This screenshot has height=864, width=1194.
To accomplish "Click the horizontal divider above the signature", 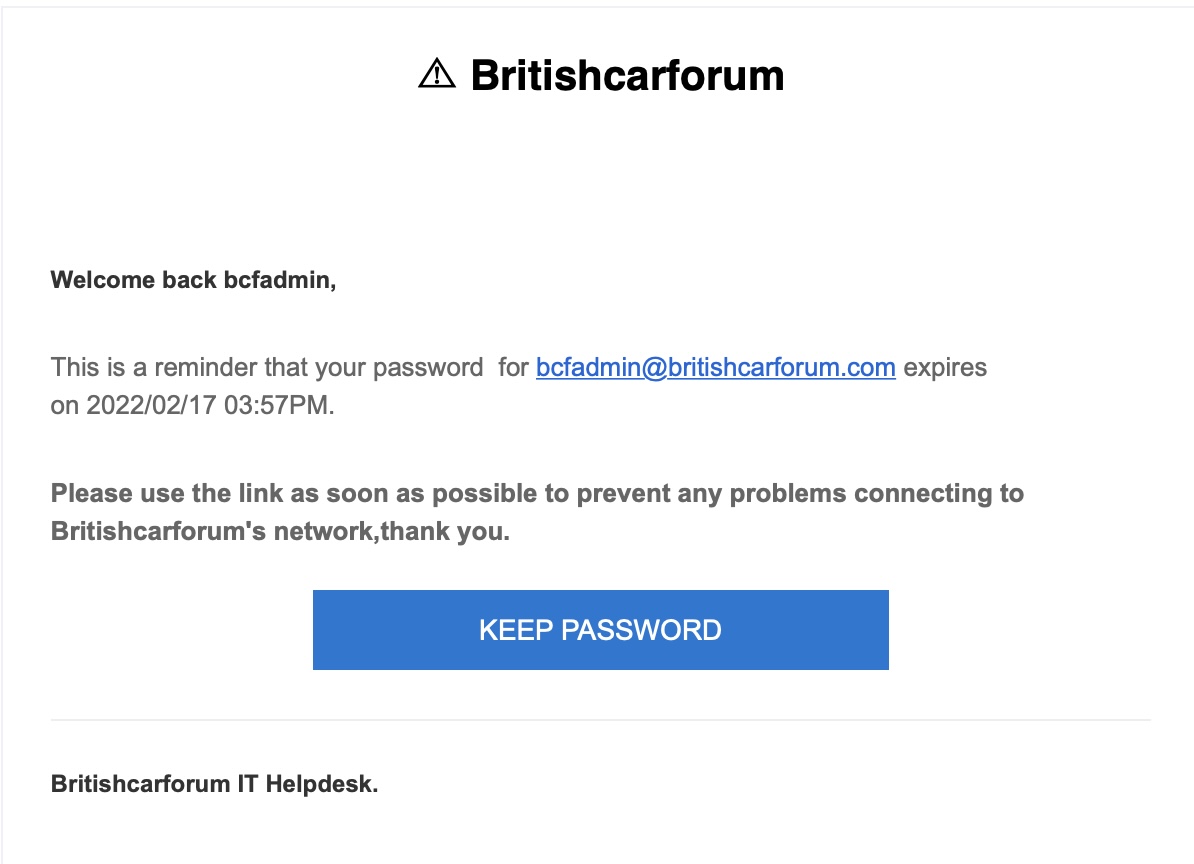I will point(600,720).
